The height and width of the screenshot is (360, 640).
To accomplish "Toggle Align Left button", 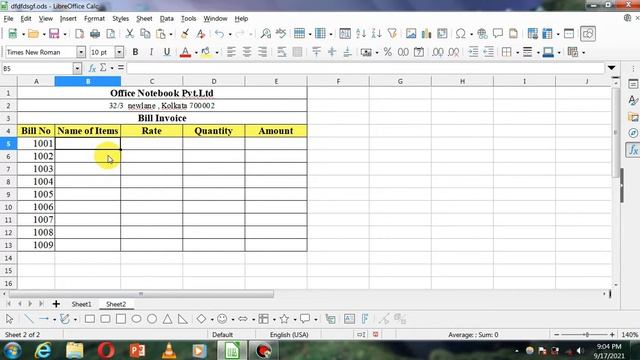I will tap(231, 52).
